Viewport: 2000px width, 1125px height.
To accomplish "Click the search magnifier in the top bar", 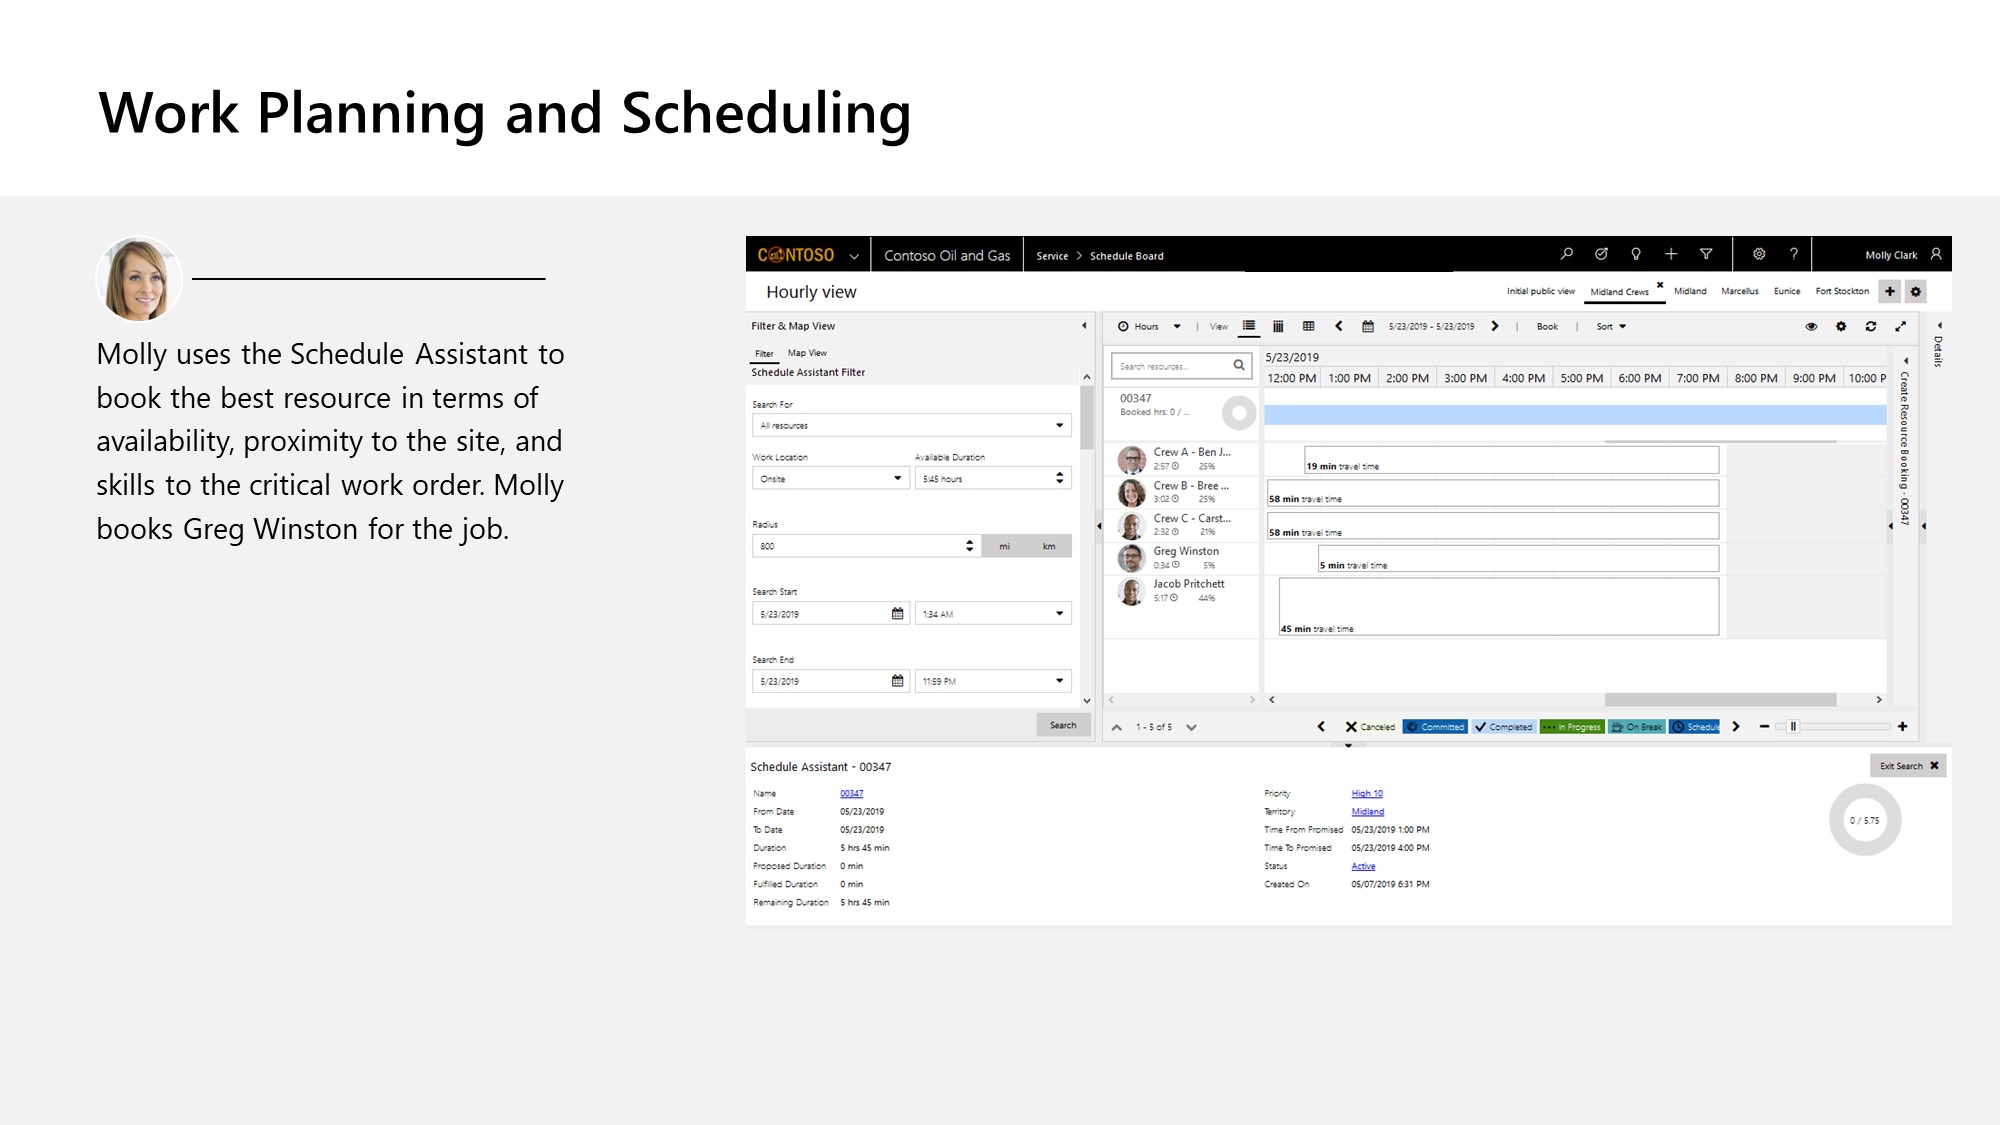I will (x=1566, y=254).
